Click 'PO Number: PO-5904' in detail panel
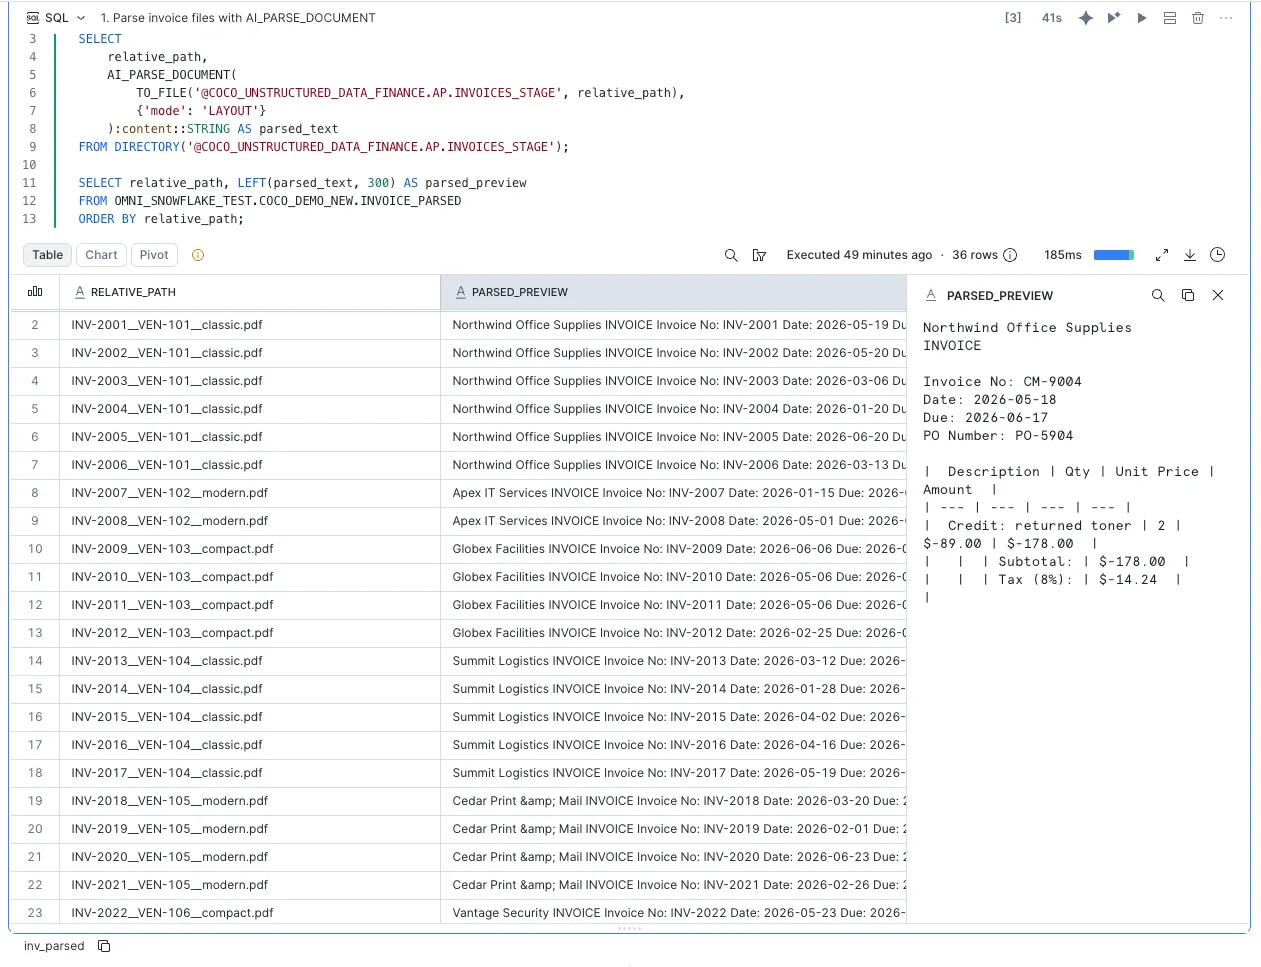Image resolution: width=1261 pixels, height=967 pixels. pos(998,436)
